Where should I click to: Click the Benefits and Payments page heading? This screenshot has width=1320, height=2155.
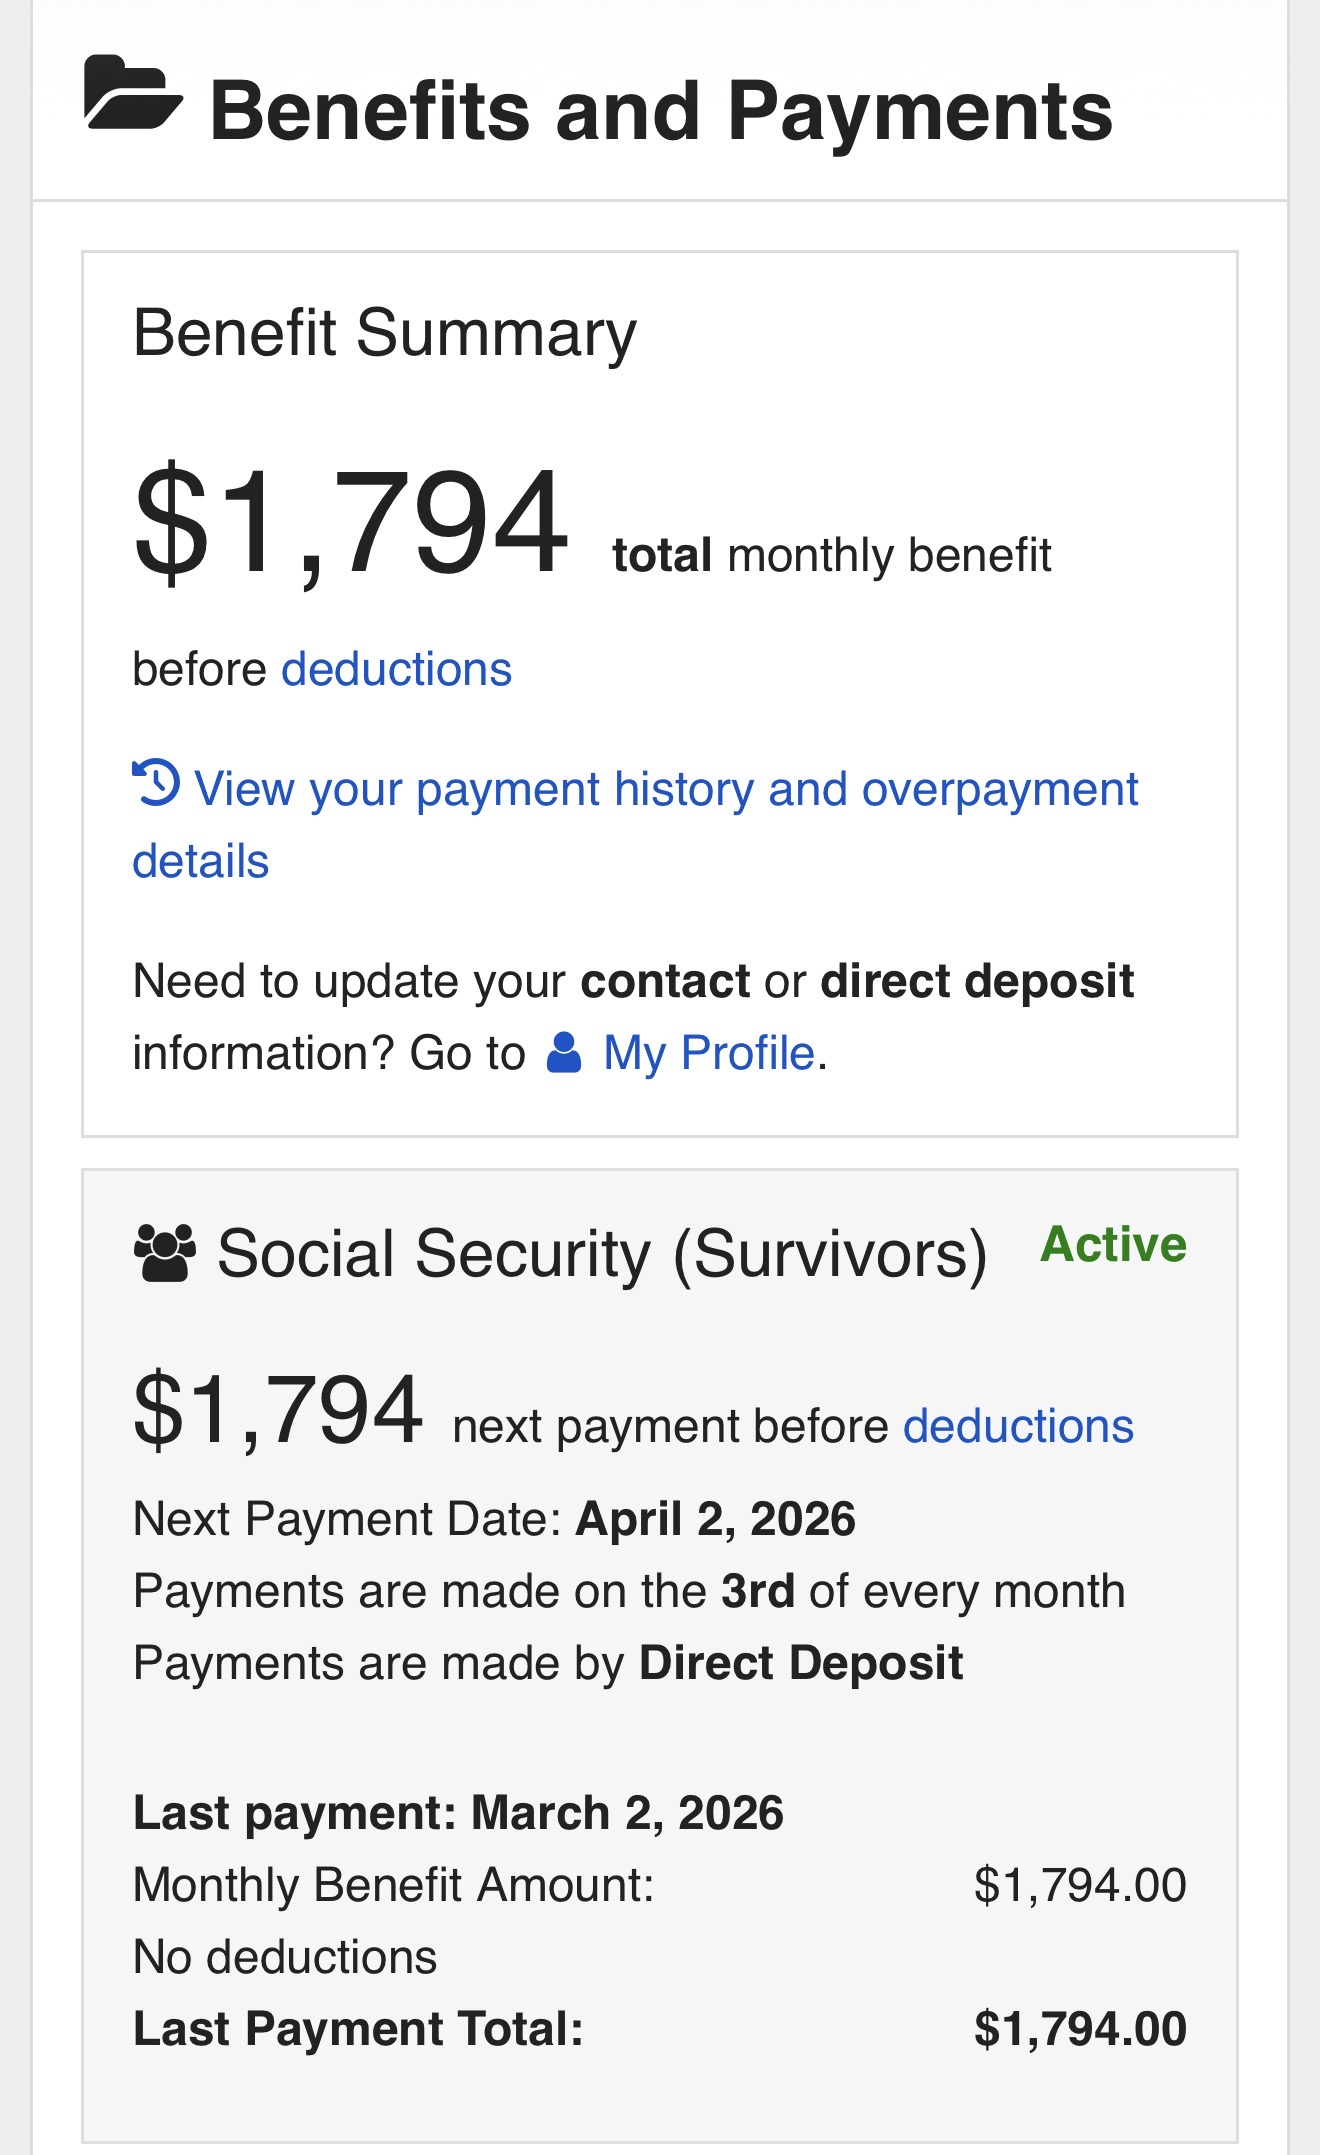click(661, 111)
